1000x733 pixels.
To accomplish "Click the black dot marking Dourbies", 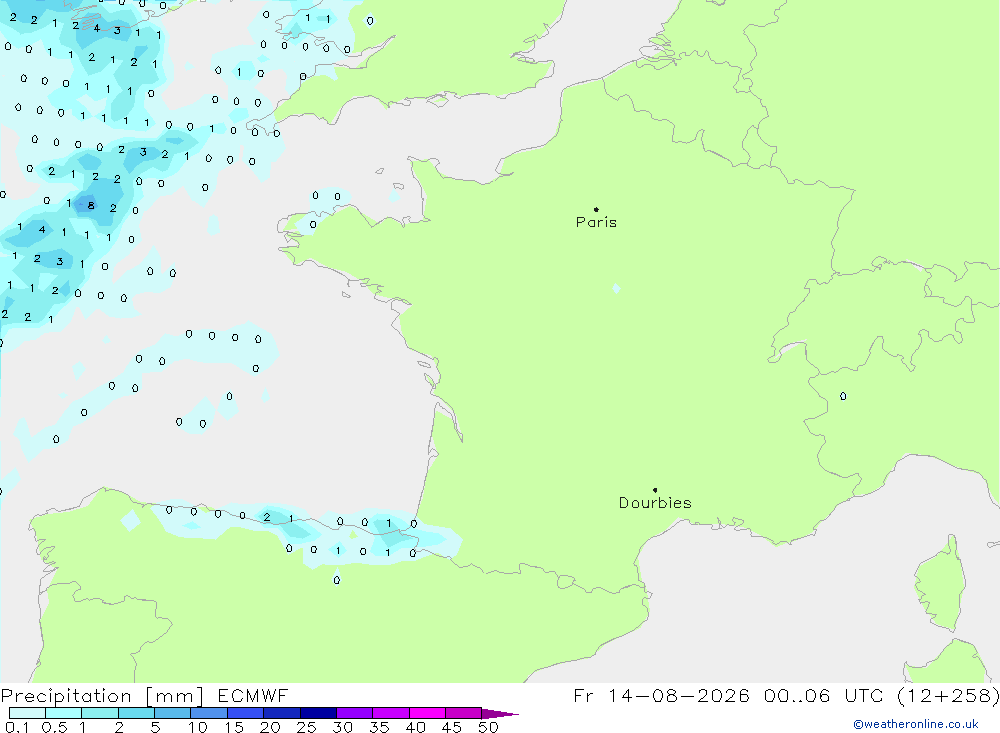I will (655, 490).
